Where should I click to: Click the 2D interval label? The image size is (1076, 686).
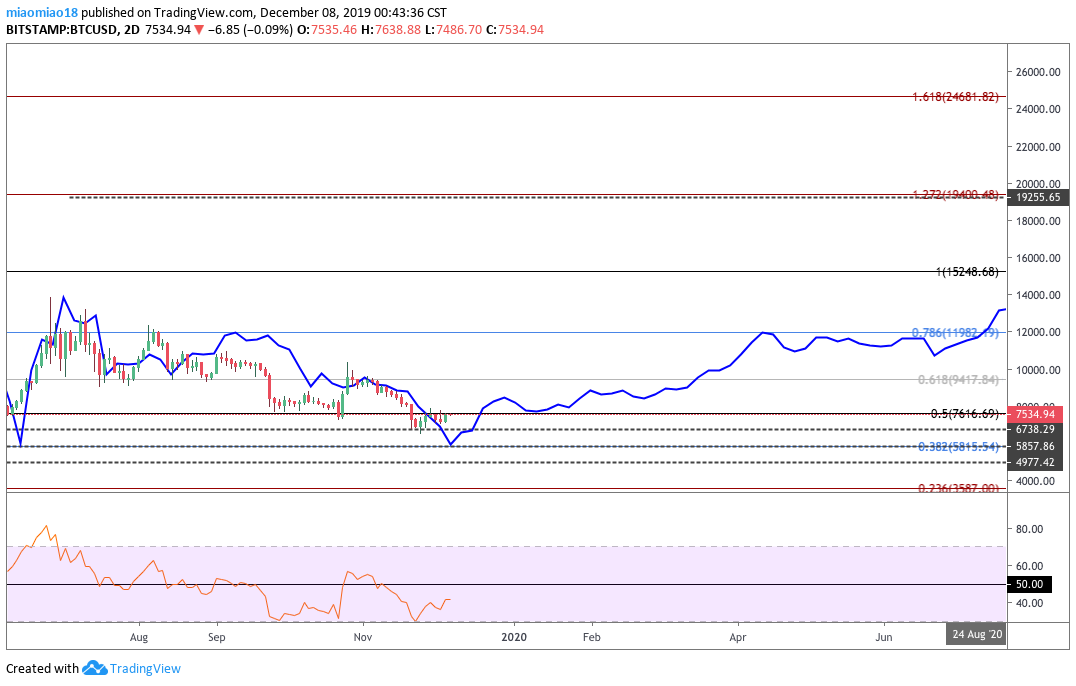click(x=132, y=29)
